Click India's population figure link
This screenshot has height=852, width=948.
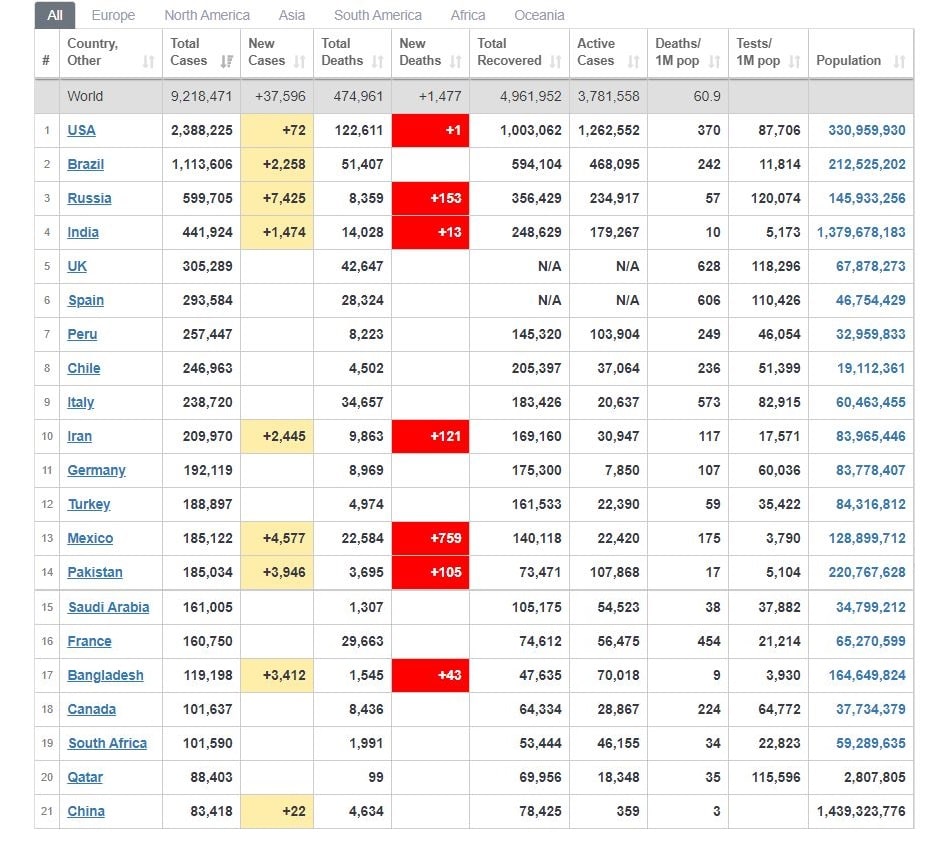[861, 232]
